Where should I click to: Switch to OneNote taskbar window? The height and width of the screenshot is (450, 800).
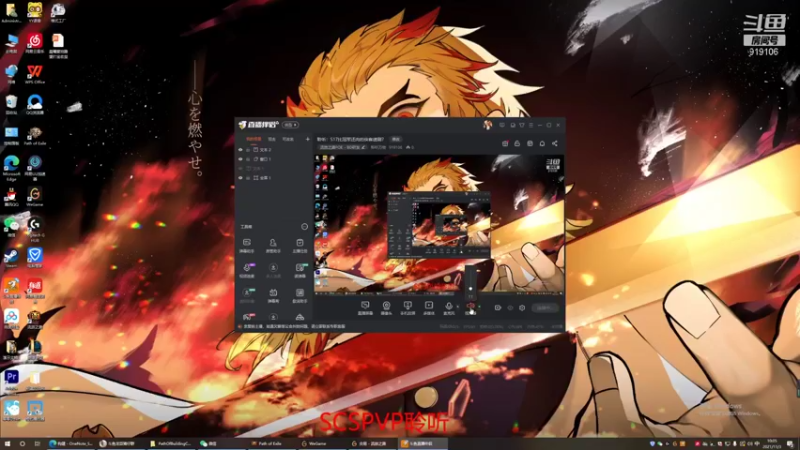[71, 443]
